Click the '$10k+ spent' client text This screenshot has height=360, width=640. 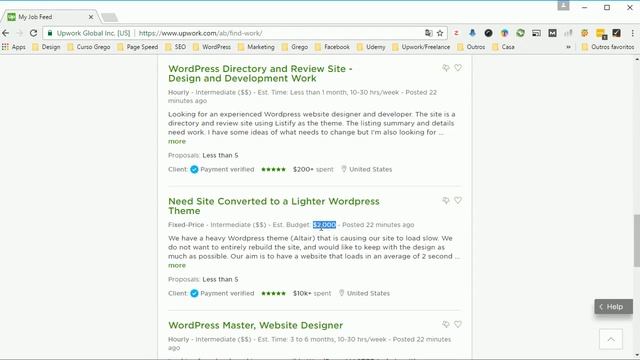coord(312,293)
